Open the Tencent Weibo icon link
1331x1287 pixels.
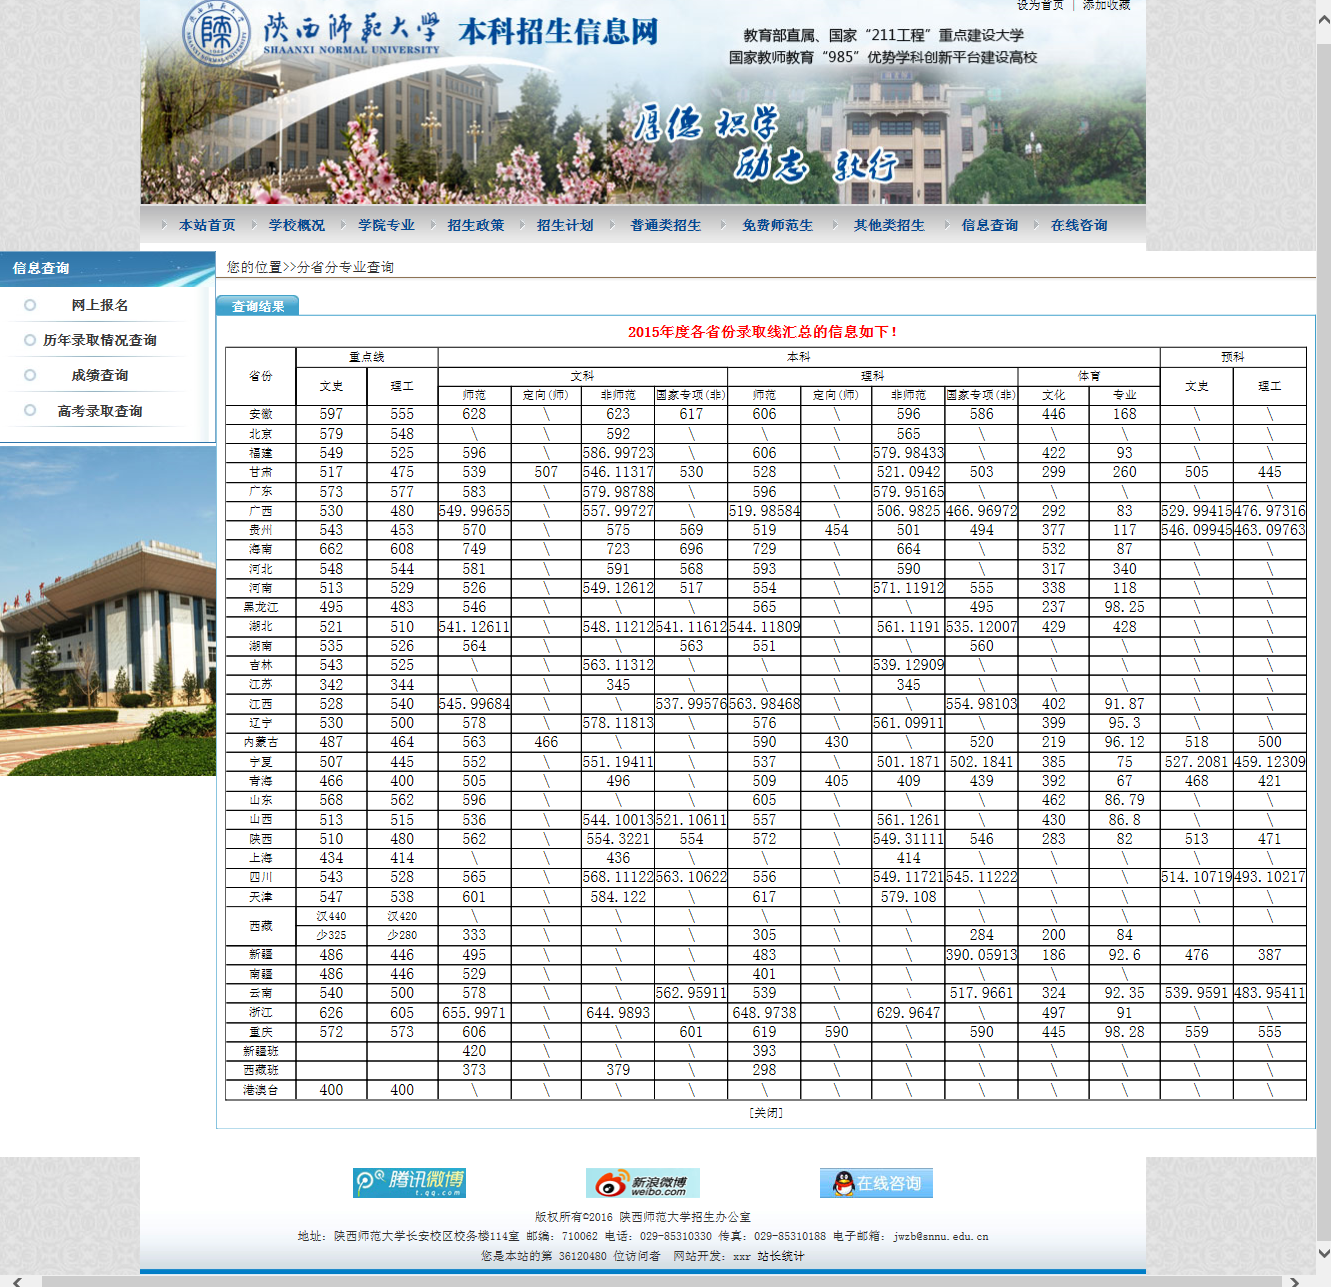(x=409, y=1183)
